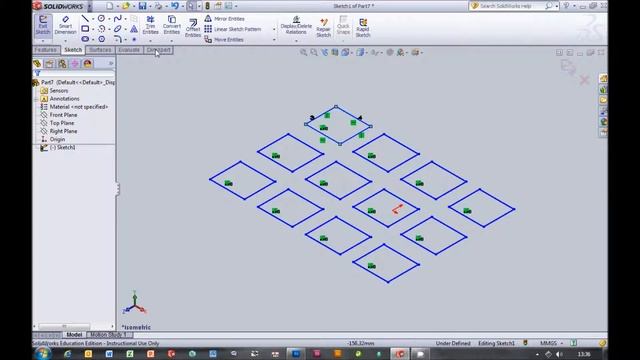Open dropdown next to Spline tool
640x360 pixels.
click(125, 19)
